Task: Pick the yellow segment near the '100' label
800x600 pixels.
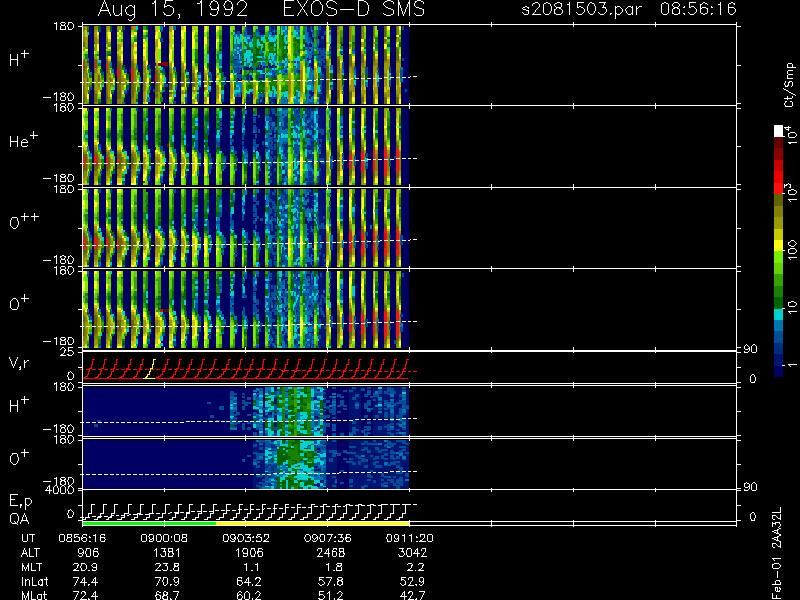Action: (779, 246)
